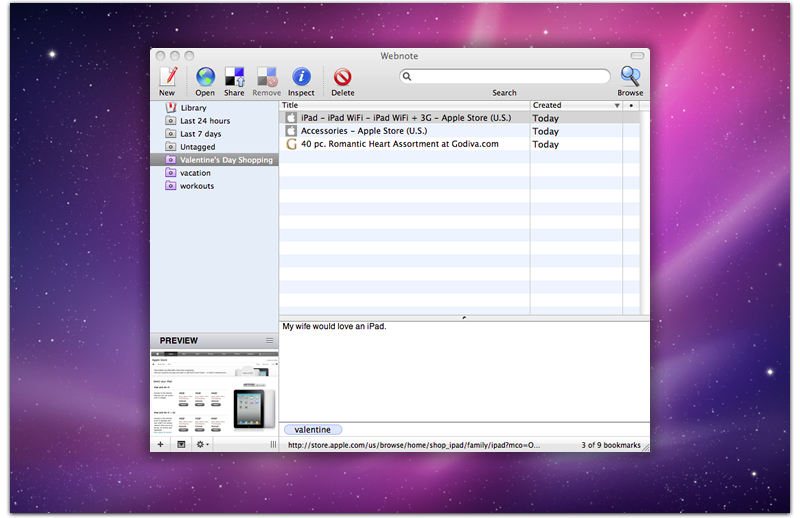Screen dimensions: 800x518
Task: Click the valentine tag token
Action: point(312,430)
